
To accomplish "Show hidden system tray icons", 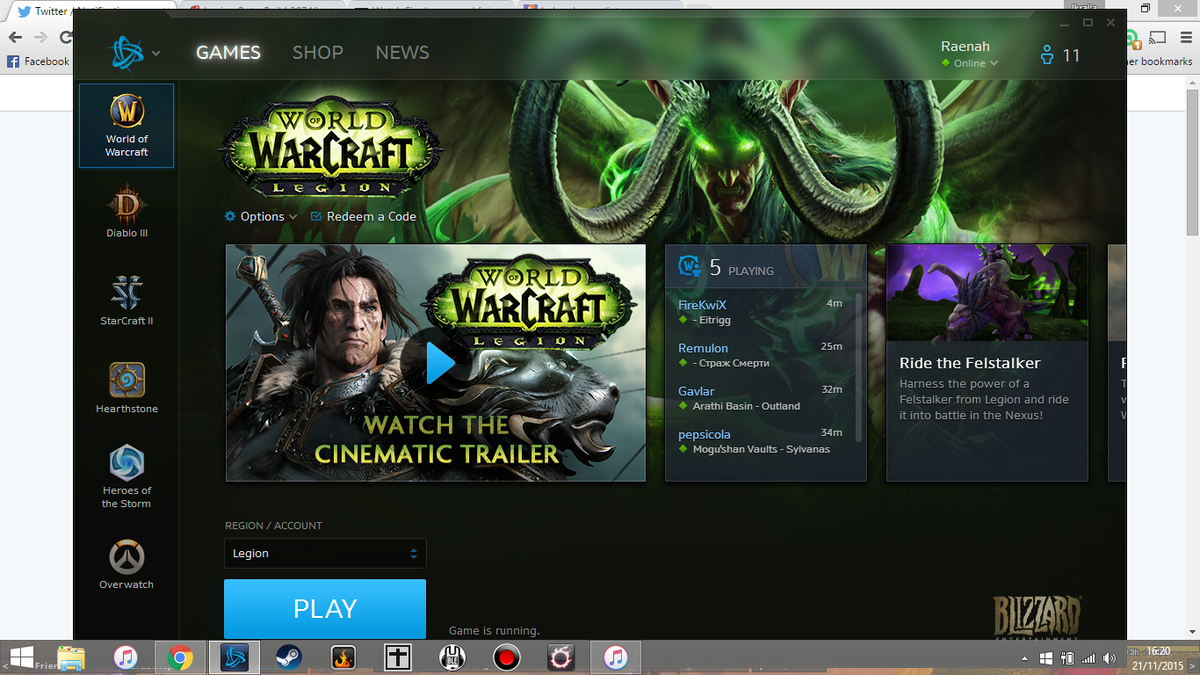I will pos(1025,659).
